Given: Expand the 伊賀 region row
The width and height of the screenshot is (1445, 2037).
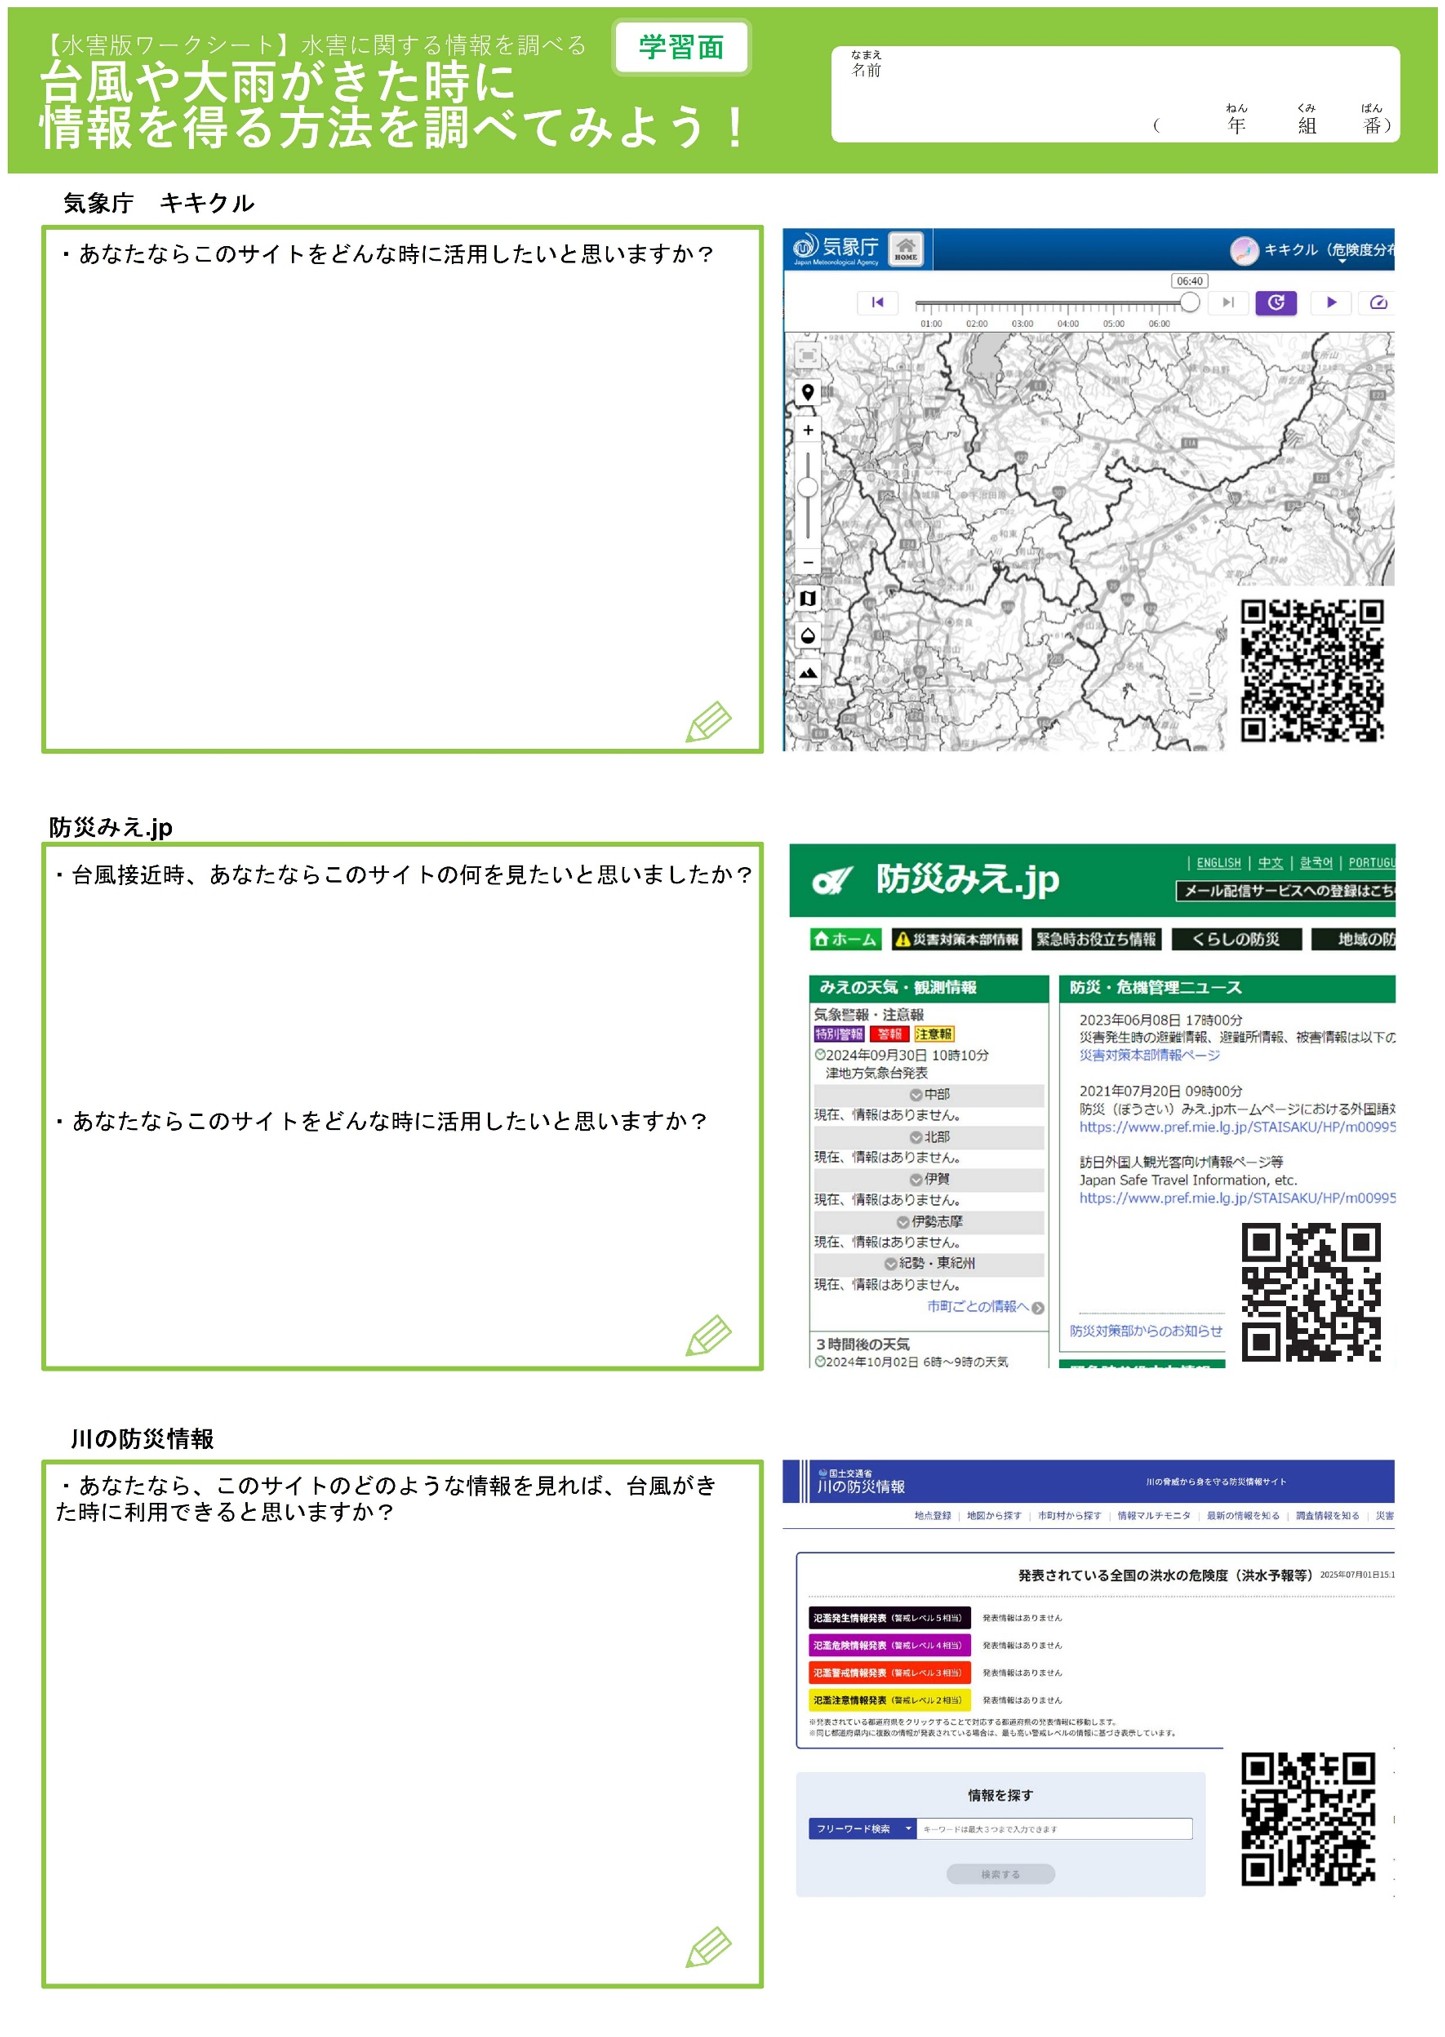Looking at the screenshot, I should [x=929, y=1179].
